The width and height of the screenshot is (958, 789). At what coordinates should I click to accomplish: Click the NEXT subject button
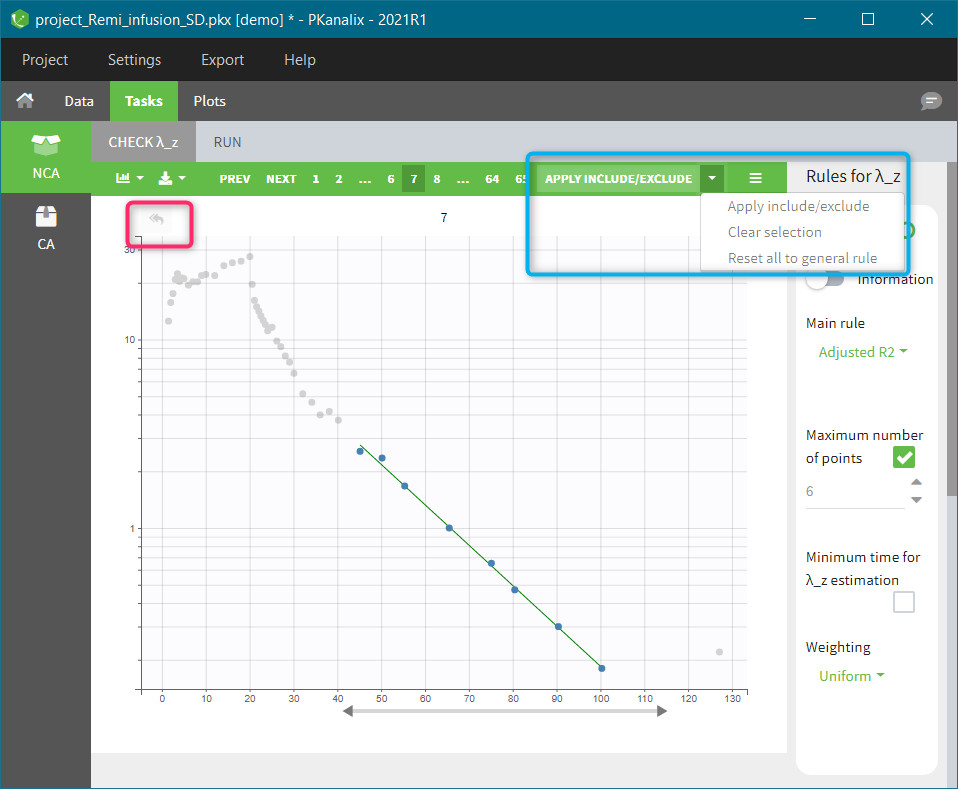pyautogui.click(x=281, y=179)
